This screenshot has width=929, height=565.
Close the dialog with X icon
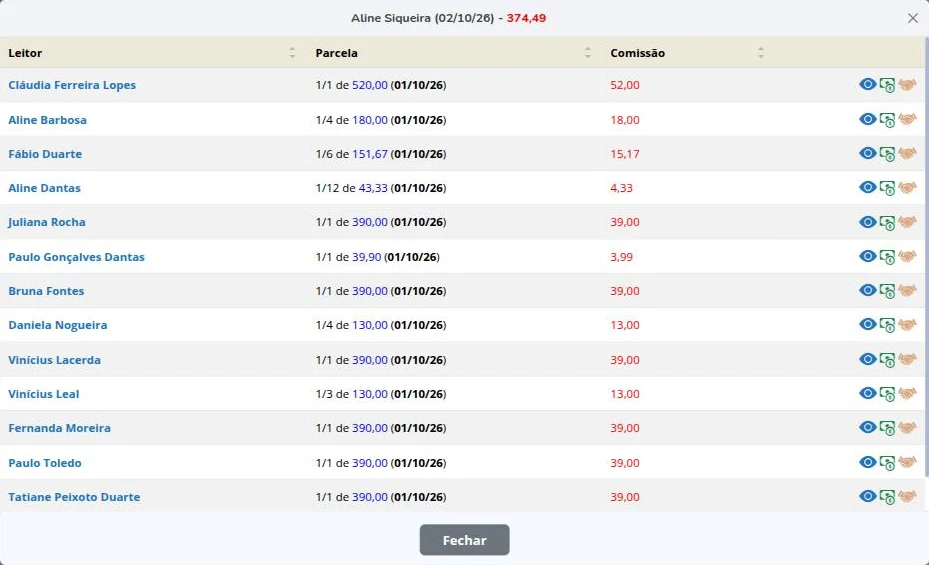click(912, 18)
